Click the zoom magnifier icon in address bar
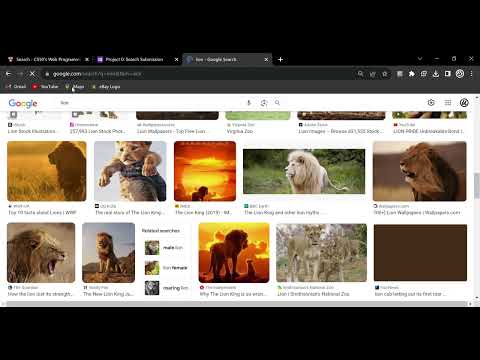This screenshot has height=360, width=480. [360, 74]
